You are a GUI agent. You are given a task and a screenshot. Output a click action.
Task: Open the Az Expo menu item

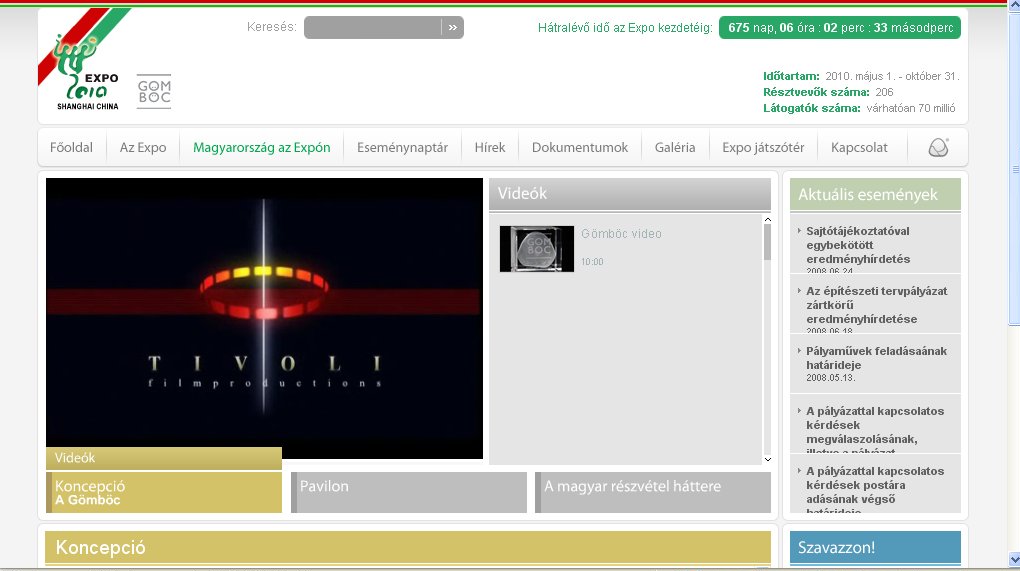(143, 148)
